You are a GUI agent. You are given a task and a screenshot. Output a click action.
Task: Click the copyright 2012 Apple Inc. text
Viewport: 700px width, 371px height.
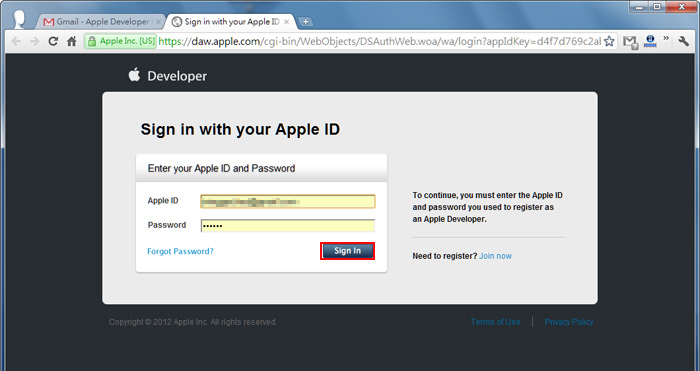(193, 322)
